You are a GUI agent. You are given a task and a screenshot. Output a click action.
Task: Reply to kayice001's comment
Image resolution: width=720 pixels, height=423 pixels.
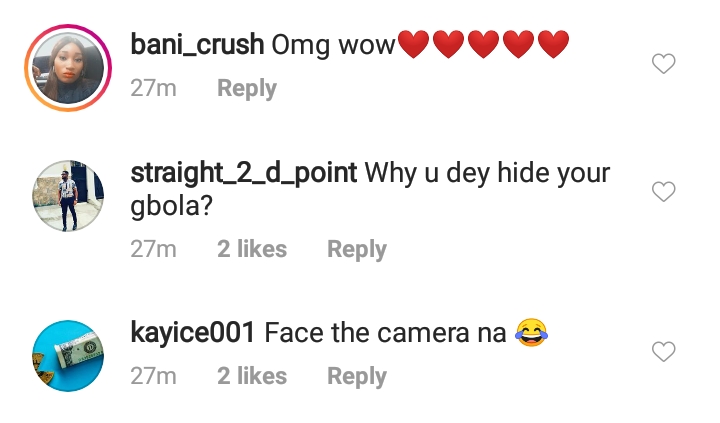click(x=357, y=376)
